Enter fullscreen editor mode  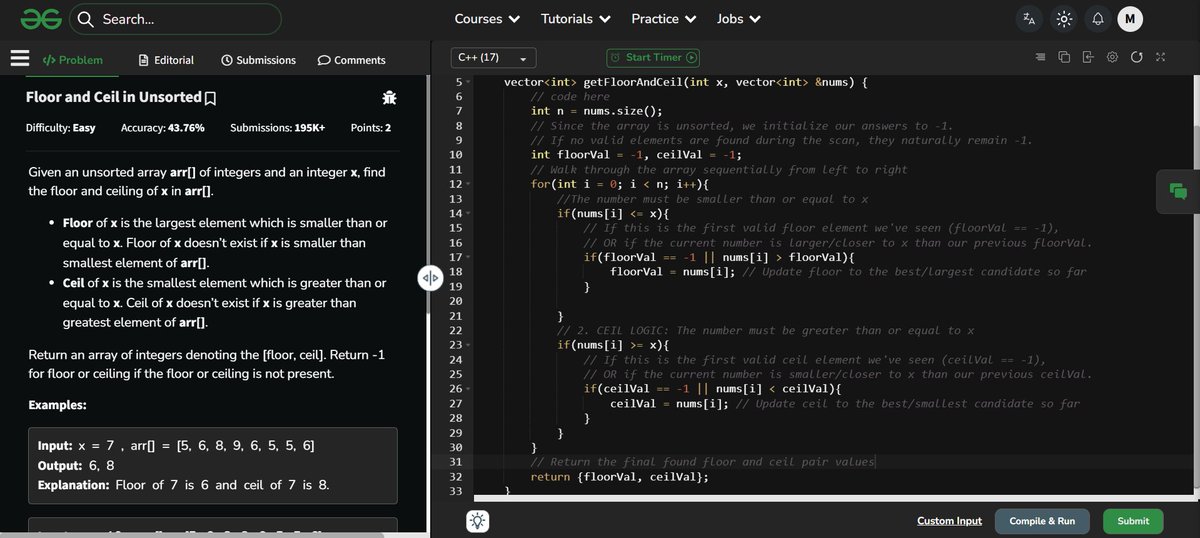click(1160, 57)
